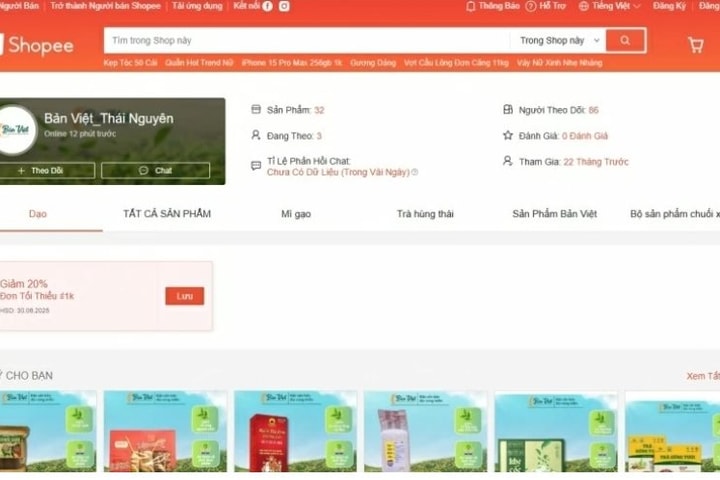The height and width of the screenshot is (480, 720).
Task: Open Hỗ Trợ help link
Action: (546, 6)
